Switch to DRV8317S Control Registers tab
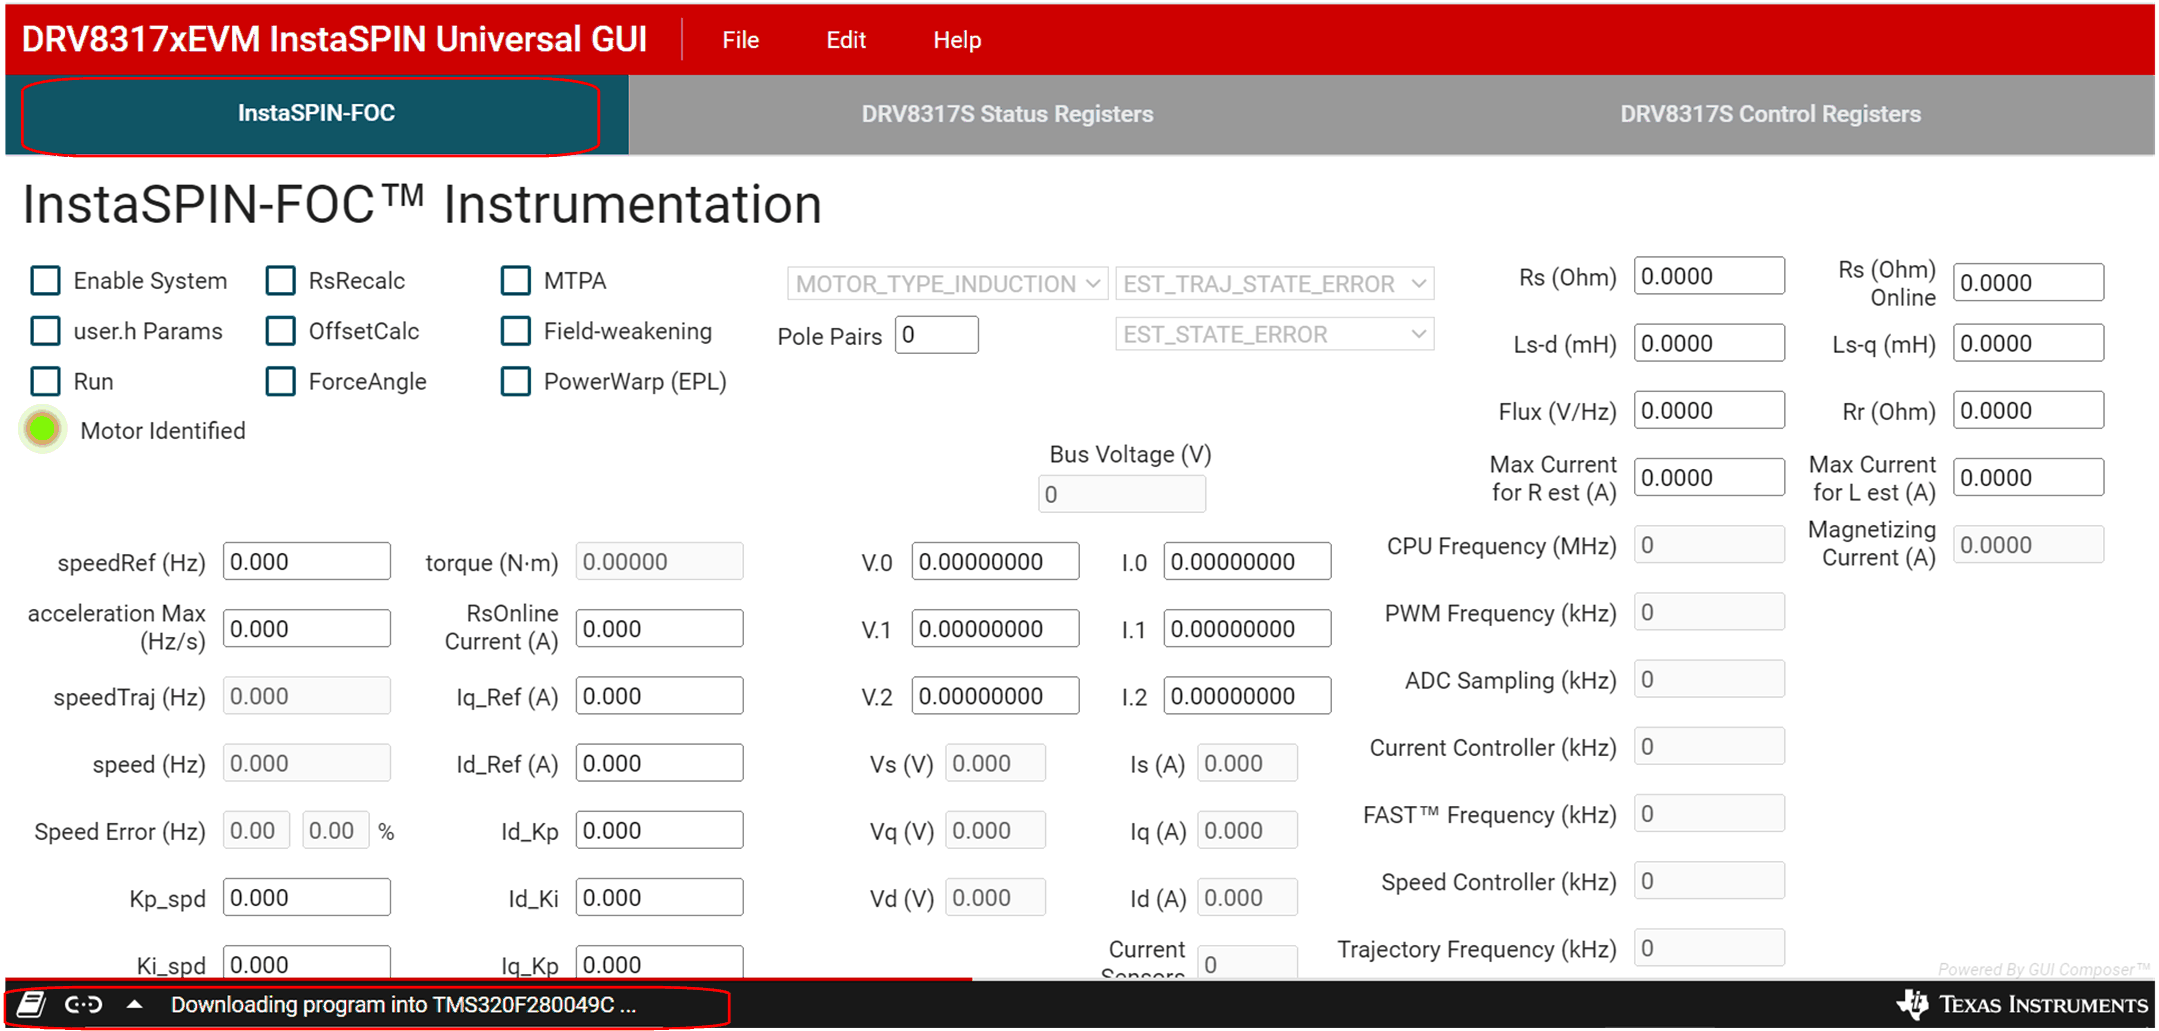Image resolution: width=2159 pixels, height=1031 pixels. point(1771,114)
